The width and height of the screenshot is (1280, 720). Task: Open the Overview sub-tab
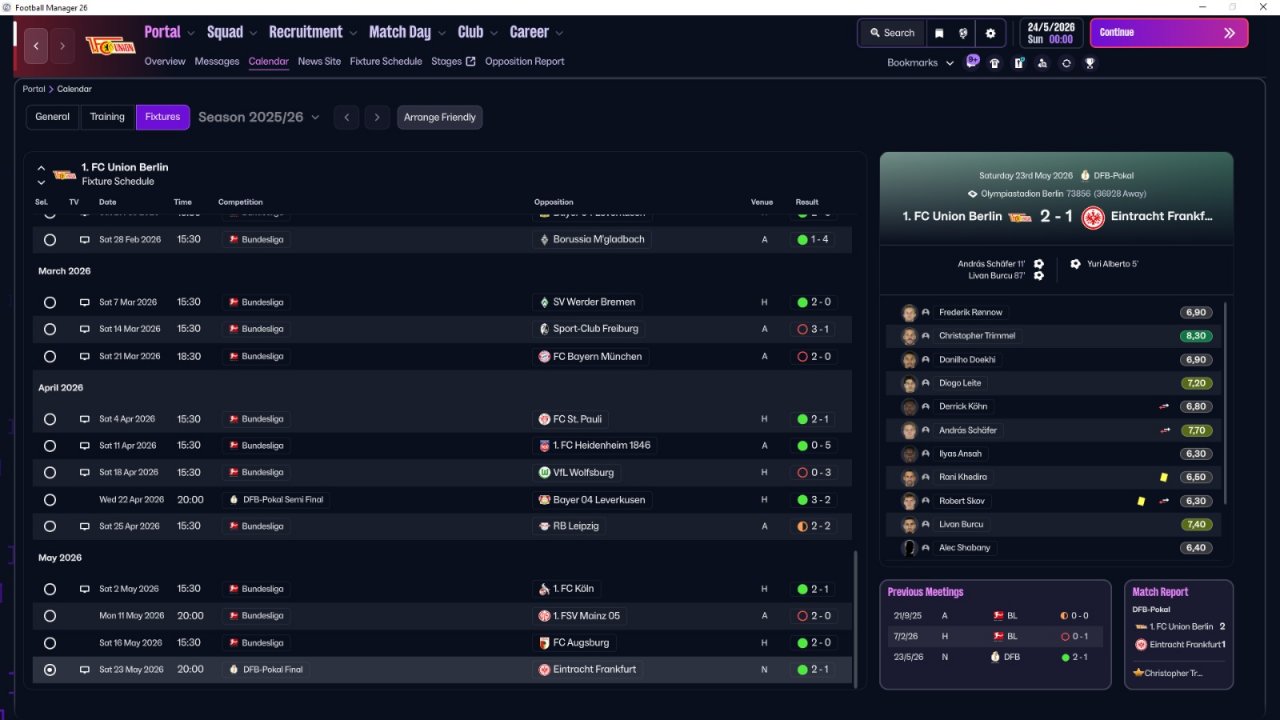coord(165,61)
